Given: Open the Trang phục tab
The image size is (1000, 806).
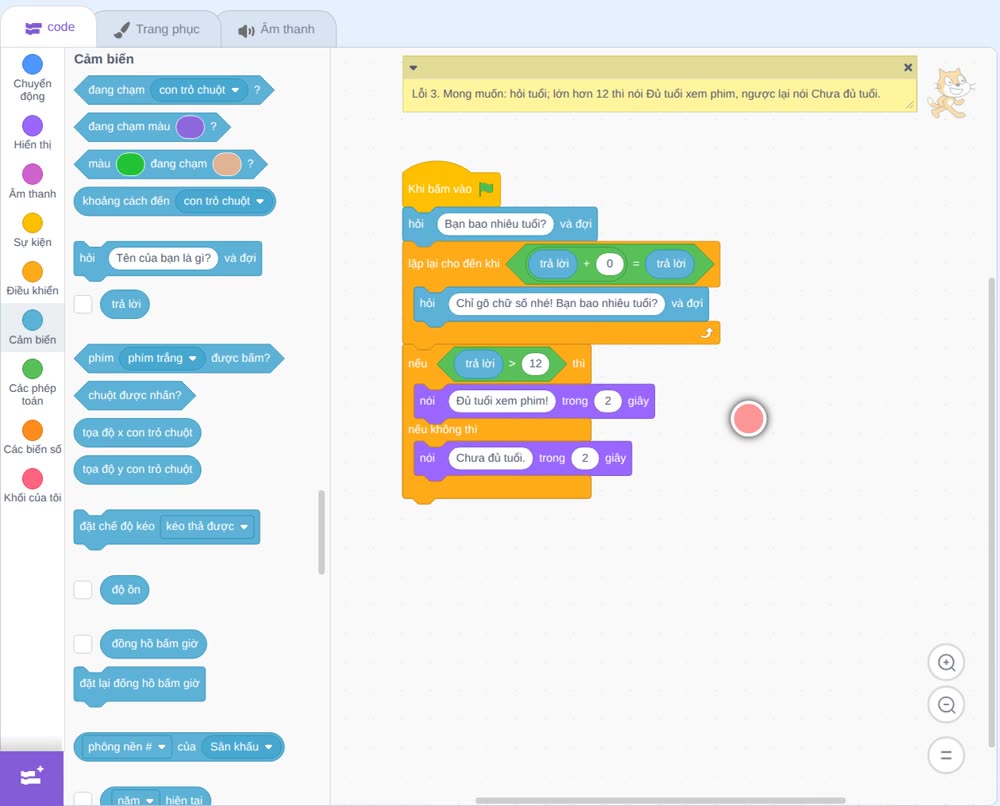Looking at the screenshot, I should (157, 29).
